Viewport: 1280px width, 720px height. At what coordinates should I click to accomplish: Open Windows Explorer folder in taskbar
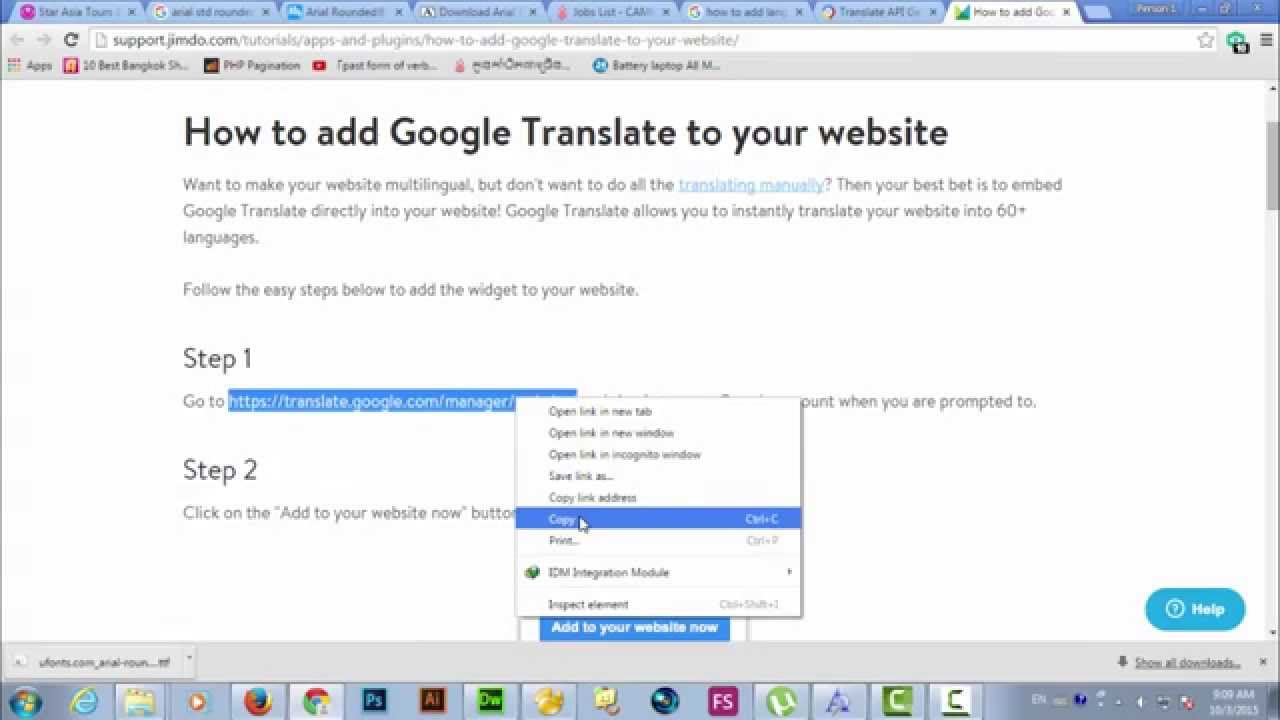tap(139, 700)
